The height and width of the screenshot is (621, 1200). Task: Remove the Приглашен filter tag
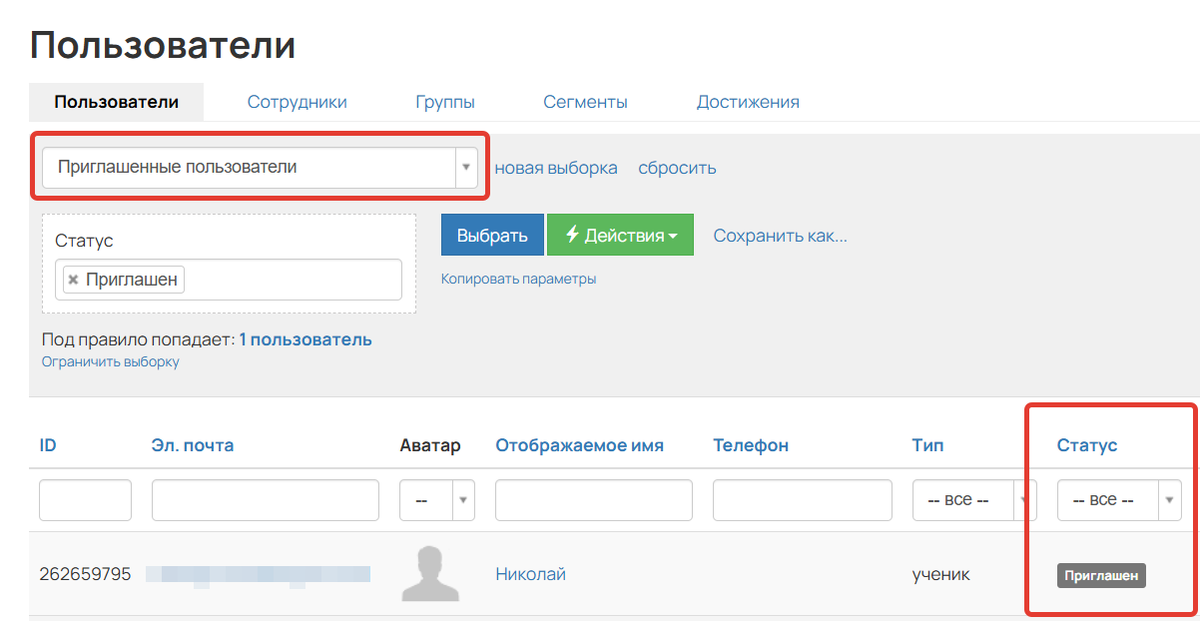tap(74, 279)
